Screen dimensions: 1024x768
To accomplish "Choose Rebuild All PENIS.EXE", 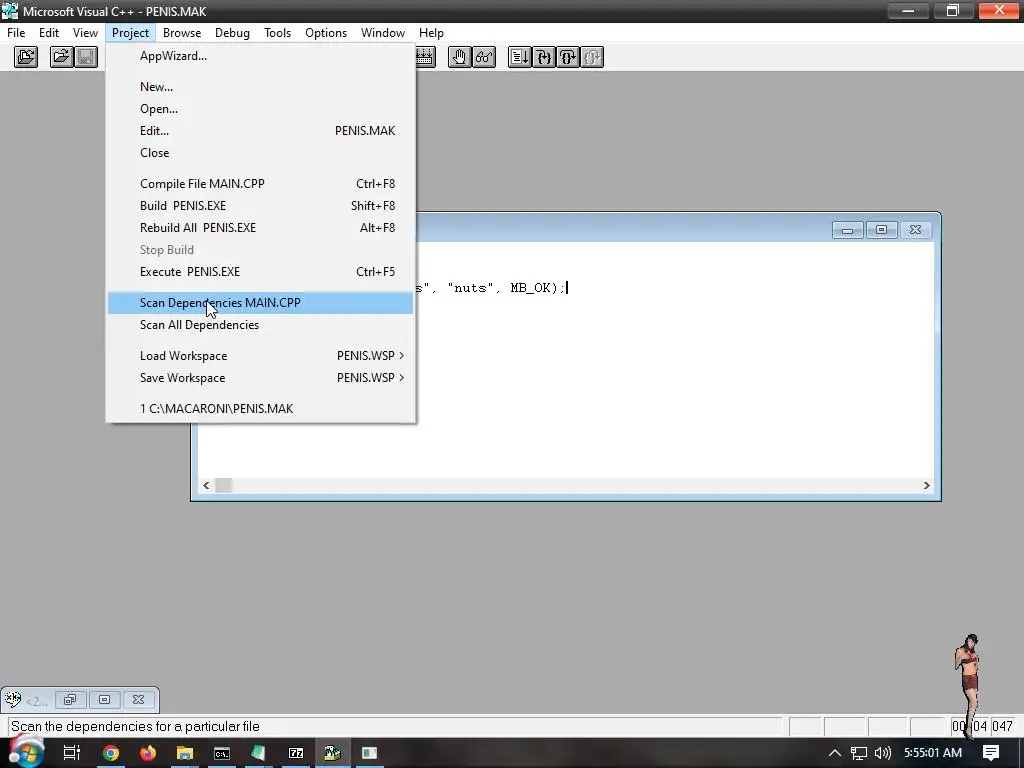I will 261,228.
